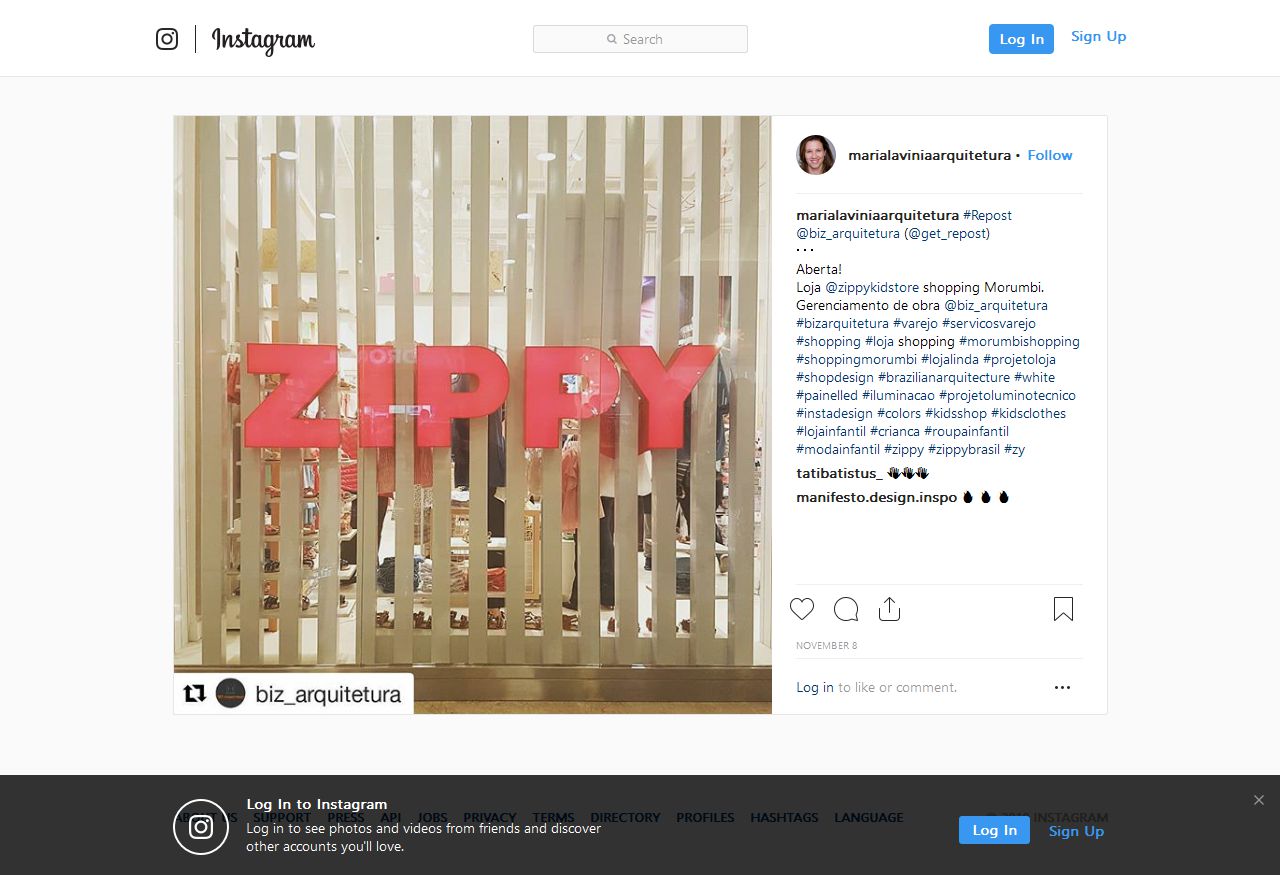The width and height of the screenshot is (1280, 875).
Task: Open the LANGUAGE footer selector
Action: click(869, 817)
